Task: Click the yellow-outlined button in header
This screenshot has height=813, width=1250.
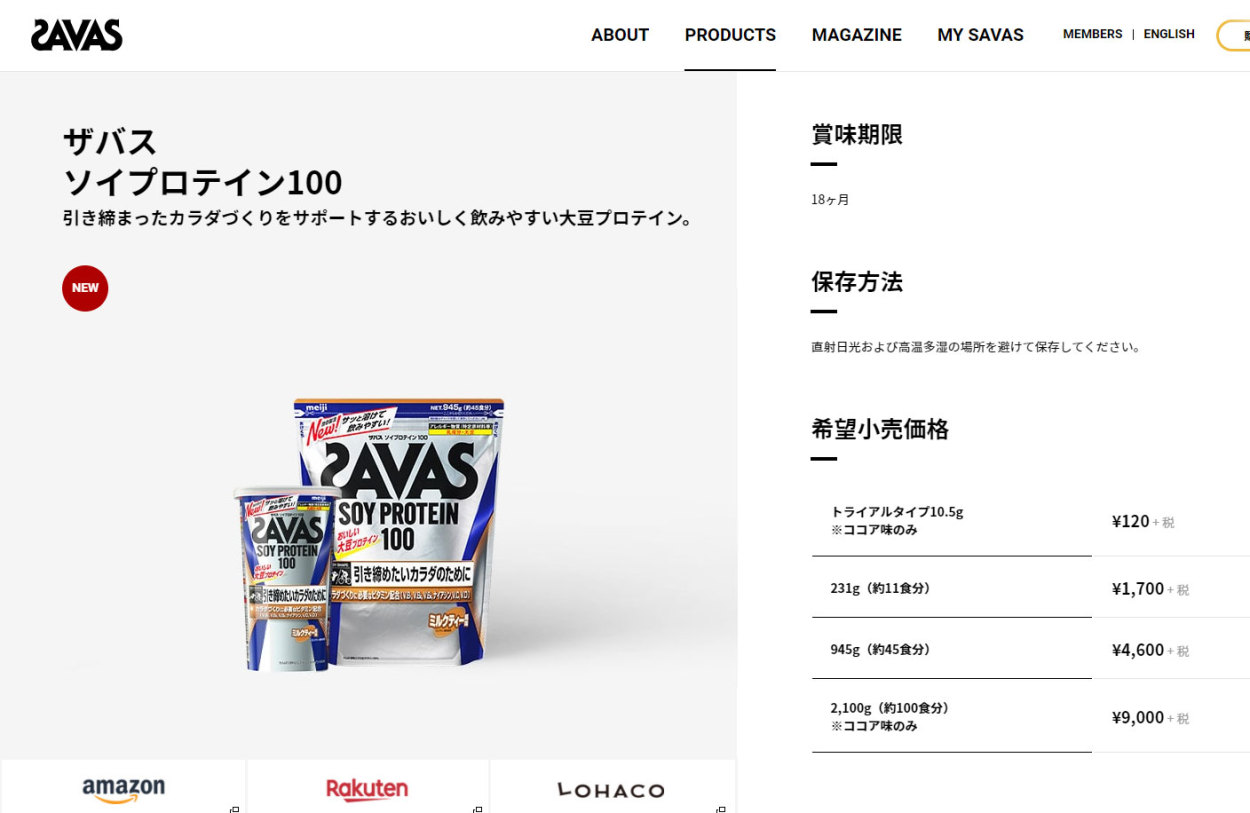Action: pos(1234,35)
